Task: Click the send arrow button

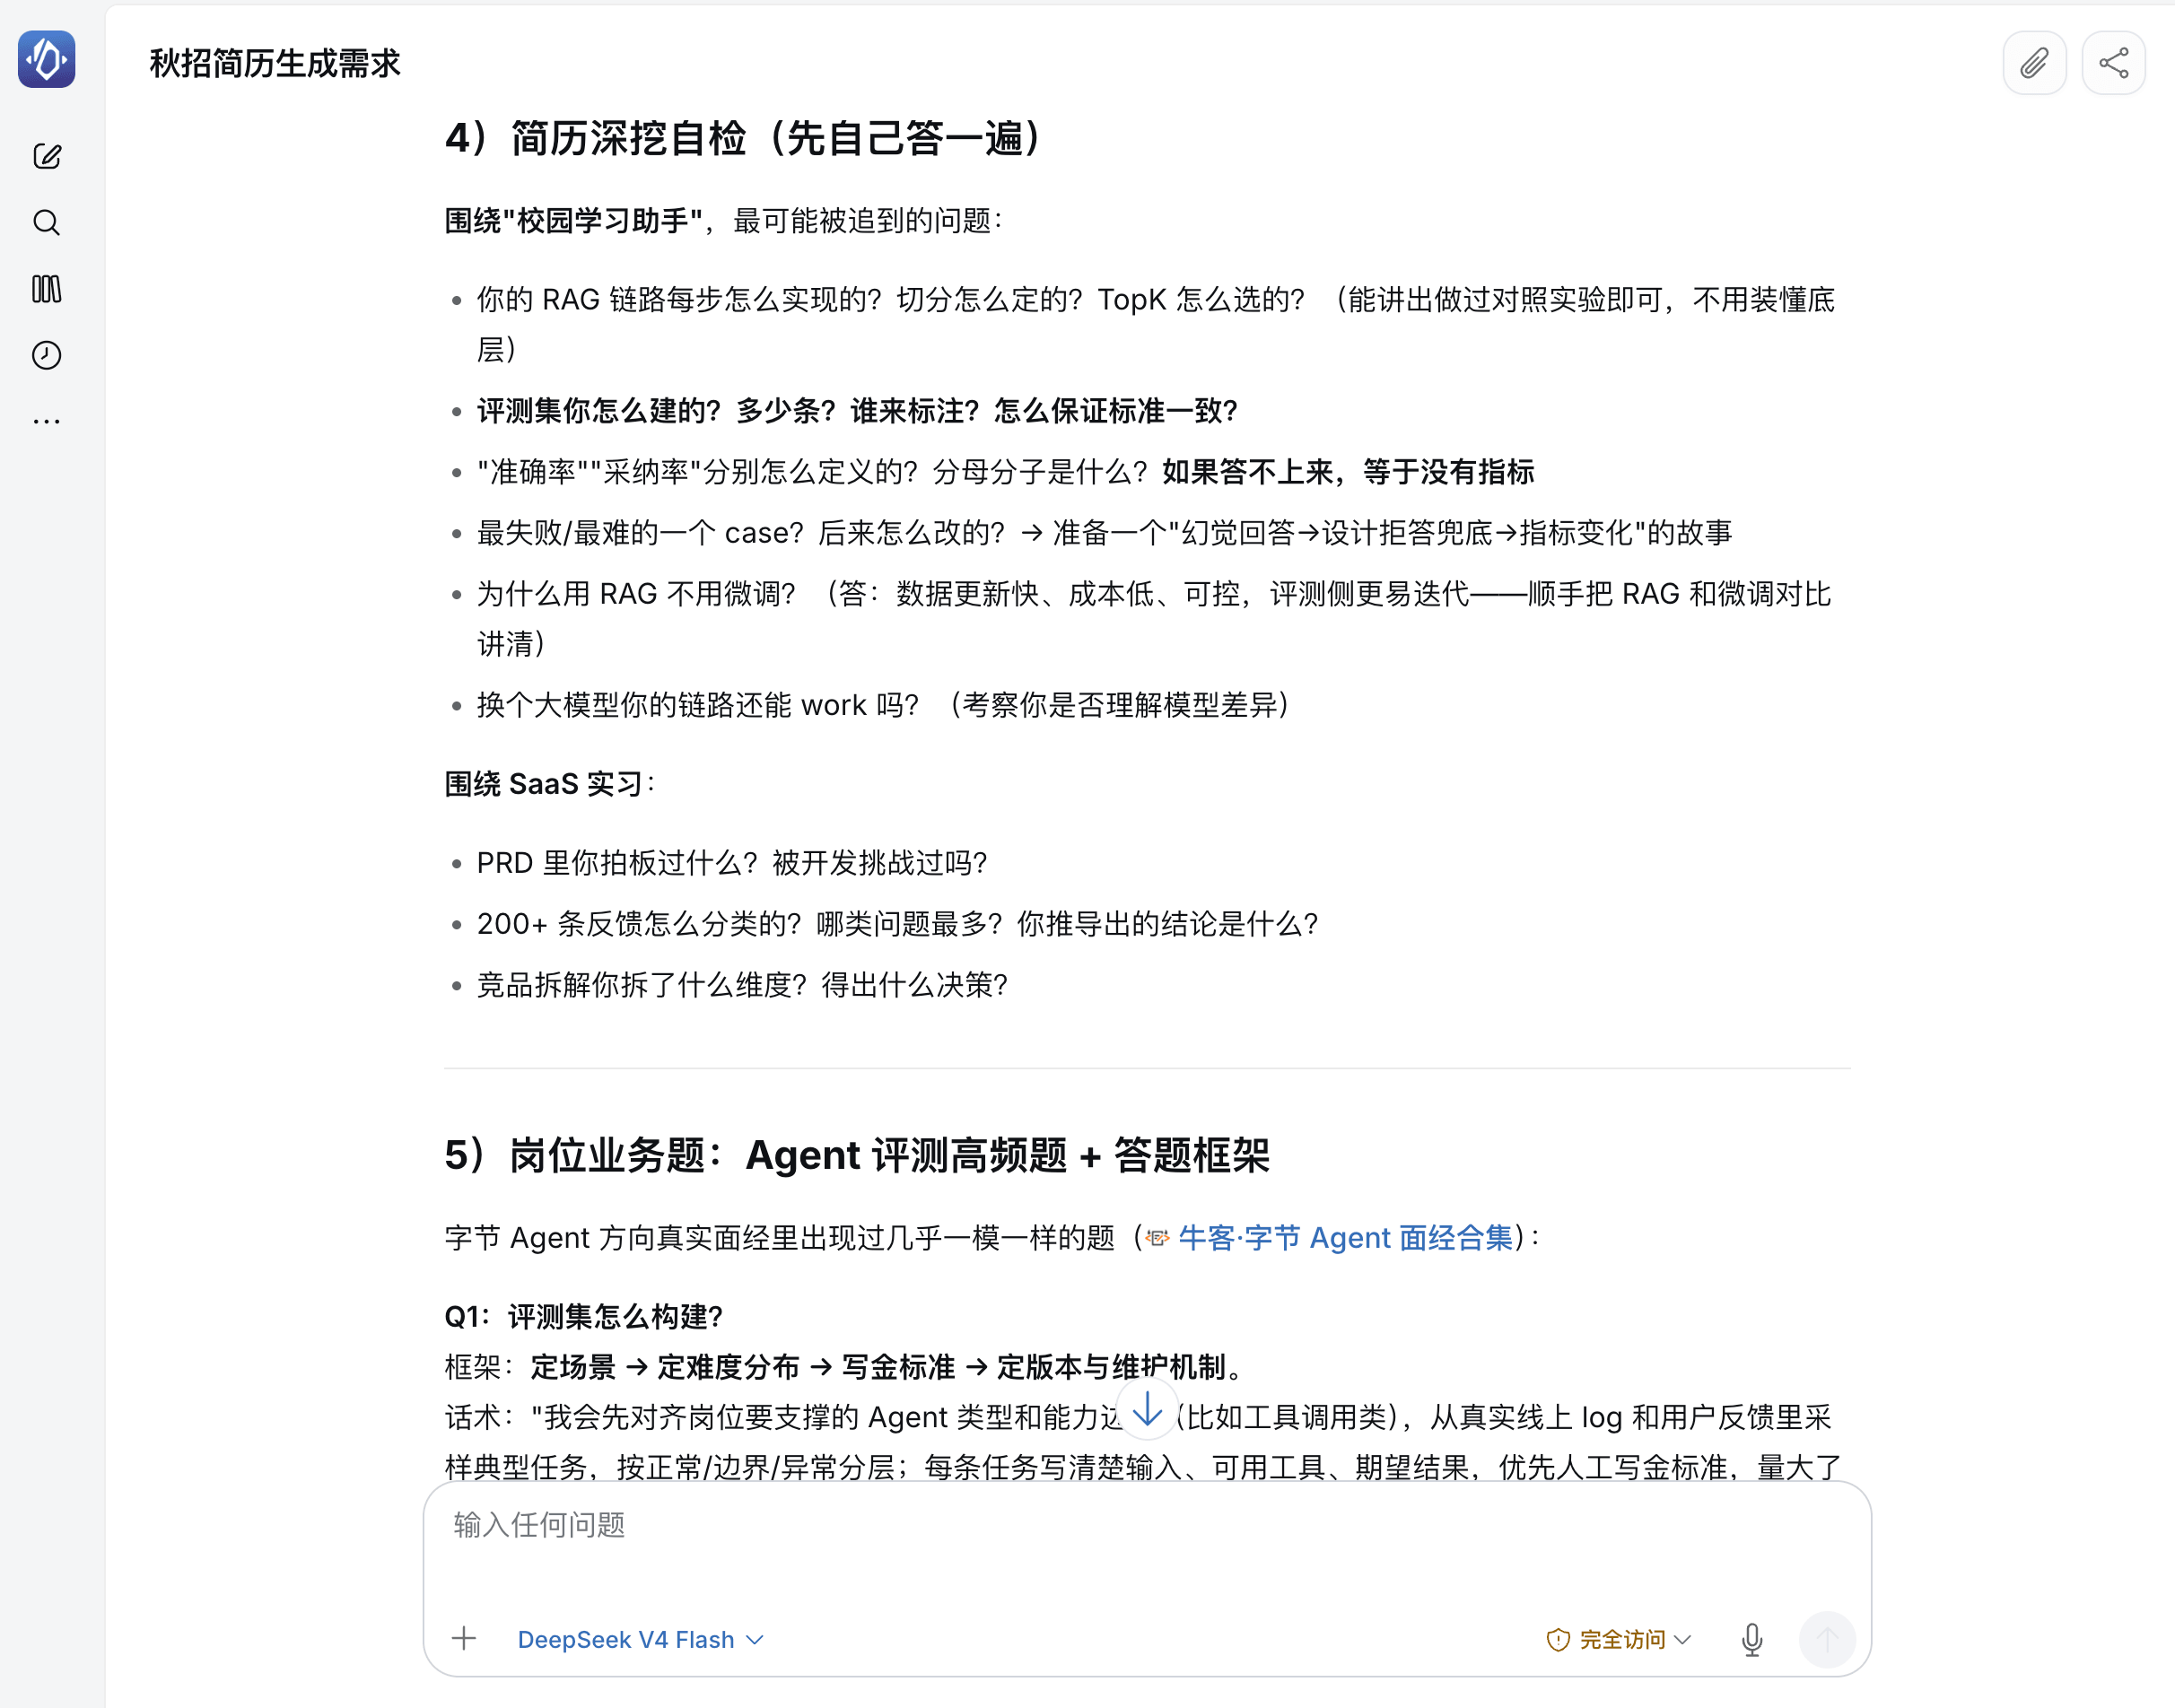Action: click(1827, 1639)
